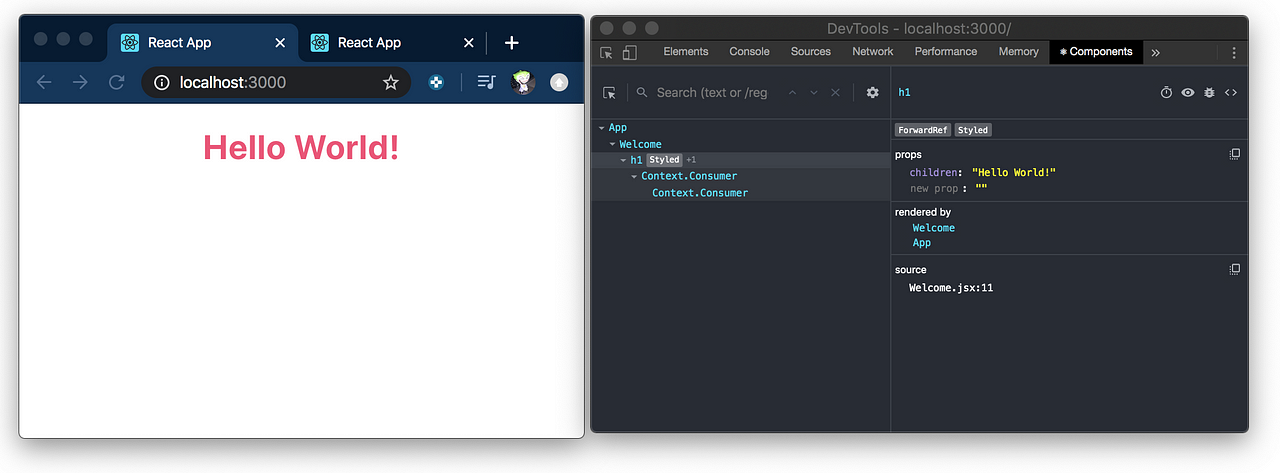Click the Welcome.jsx:11 source location
1280x473 pixels.
[x=950, y=288]
